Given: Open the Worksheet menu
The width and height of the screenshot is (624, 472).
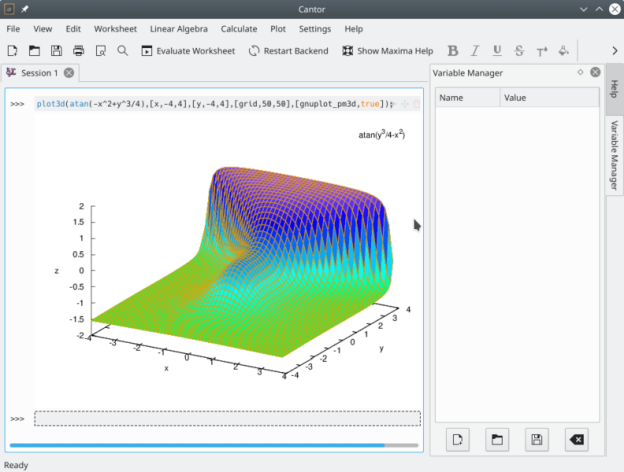Looking at the screenshot, I should click(x=115, y=29).
